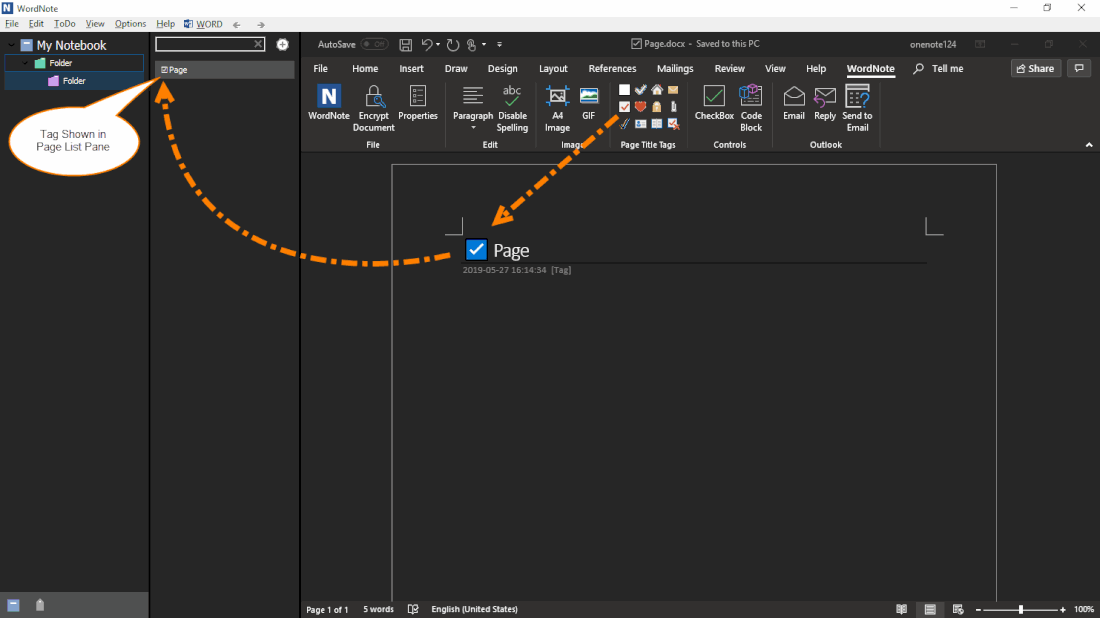
Task: Redo with the circular arrow icon
Action: tap(453, 44)
